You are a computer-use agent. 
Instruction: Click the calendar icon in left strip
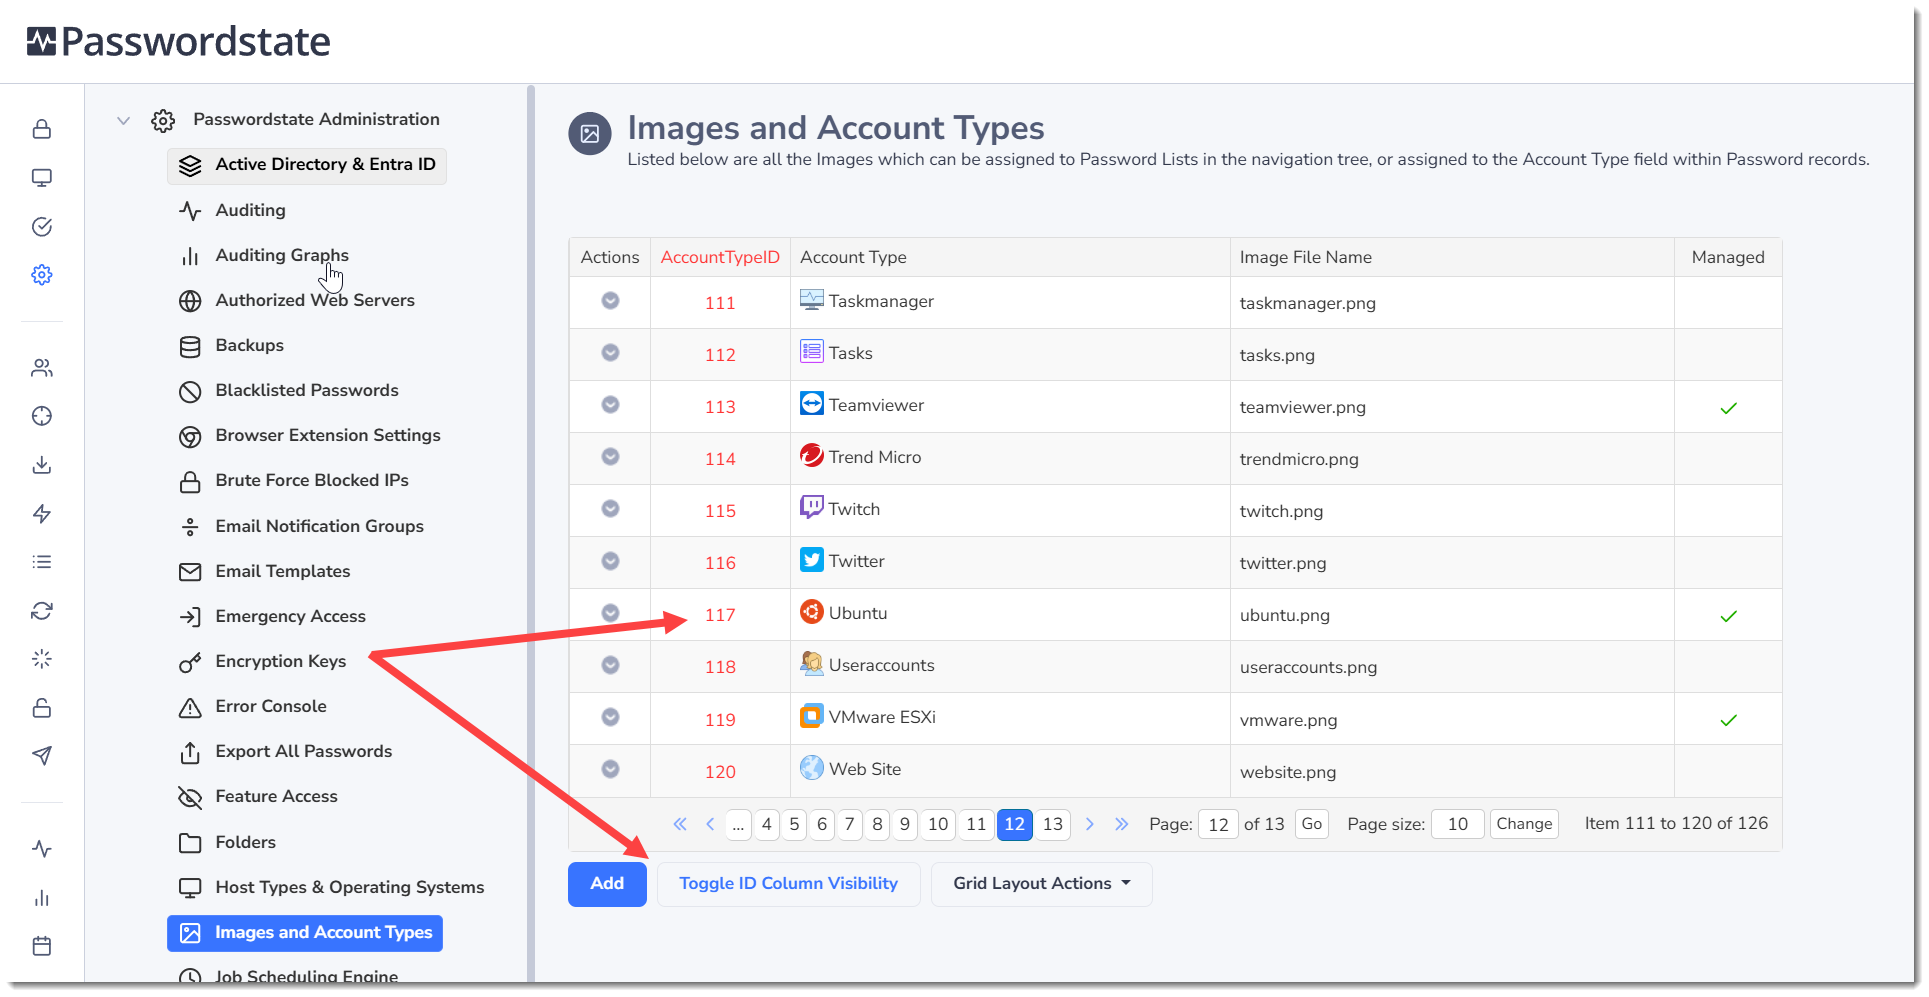tap(42, 946)
